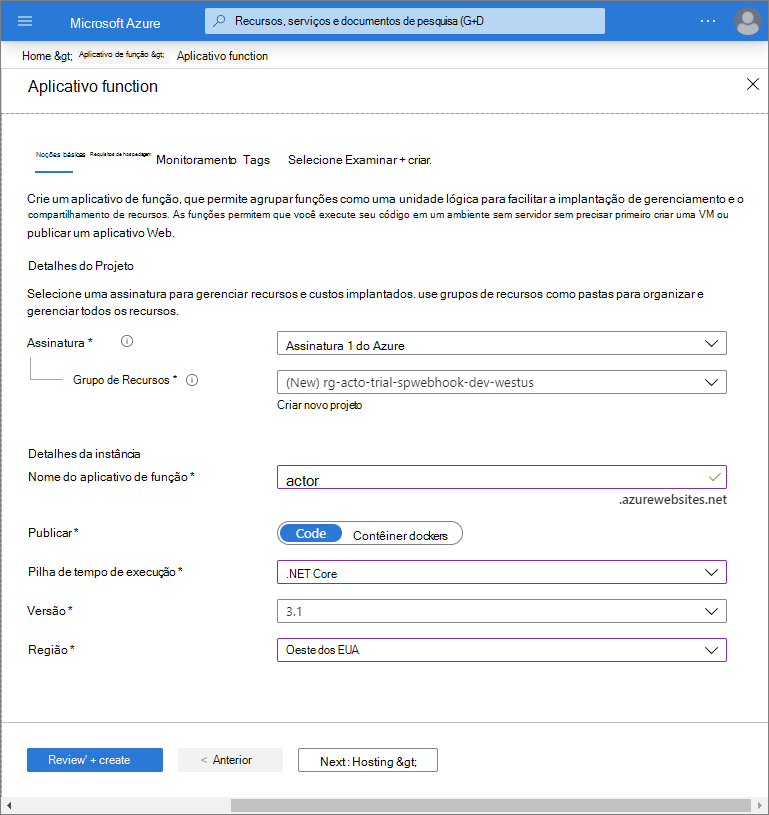Click the Microsoft Azure logo text

[x=115, y=23]
